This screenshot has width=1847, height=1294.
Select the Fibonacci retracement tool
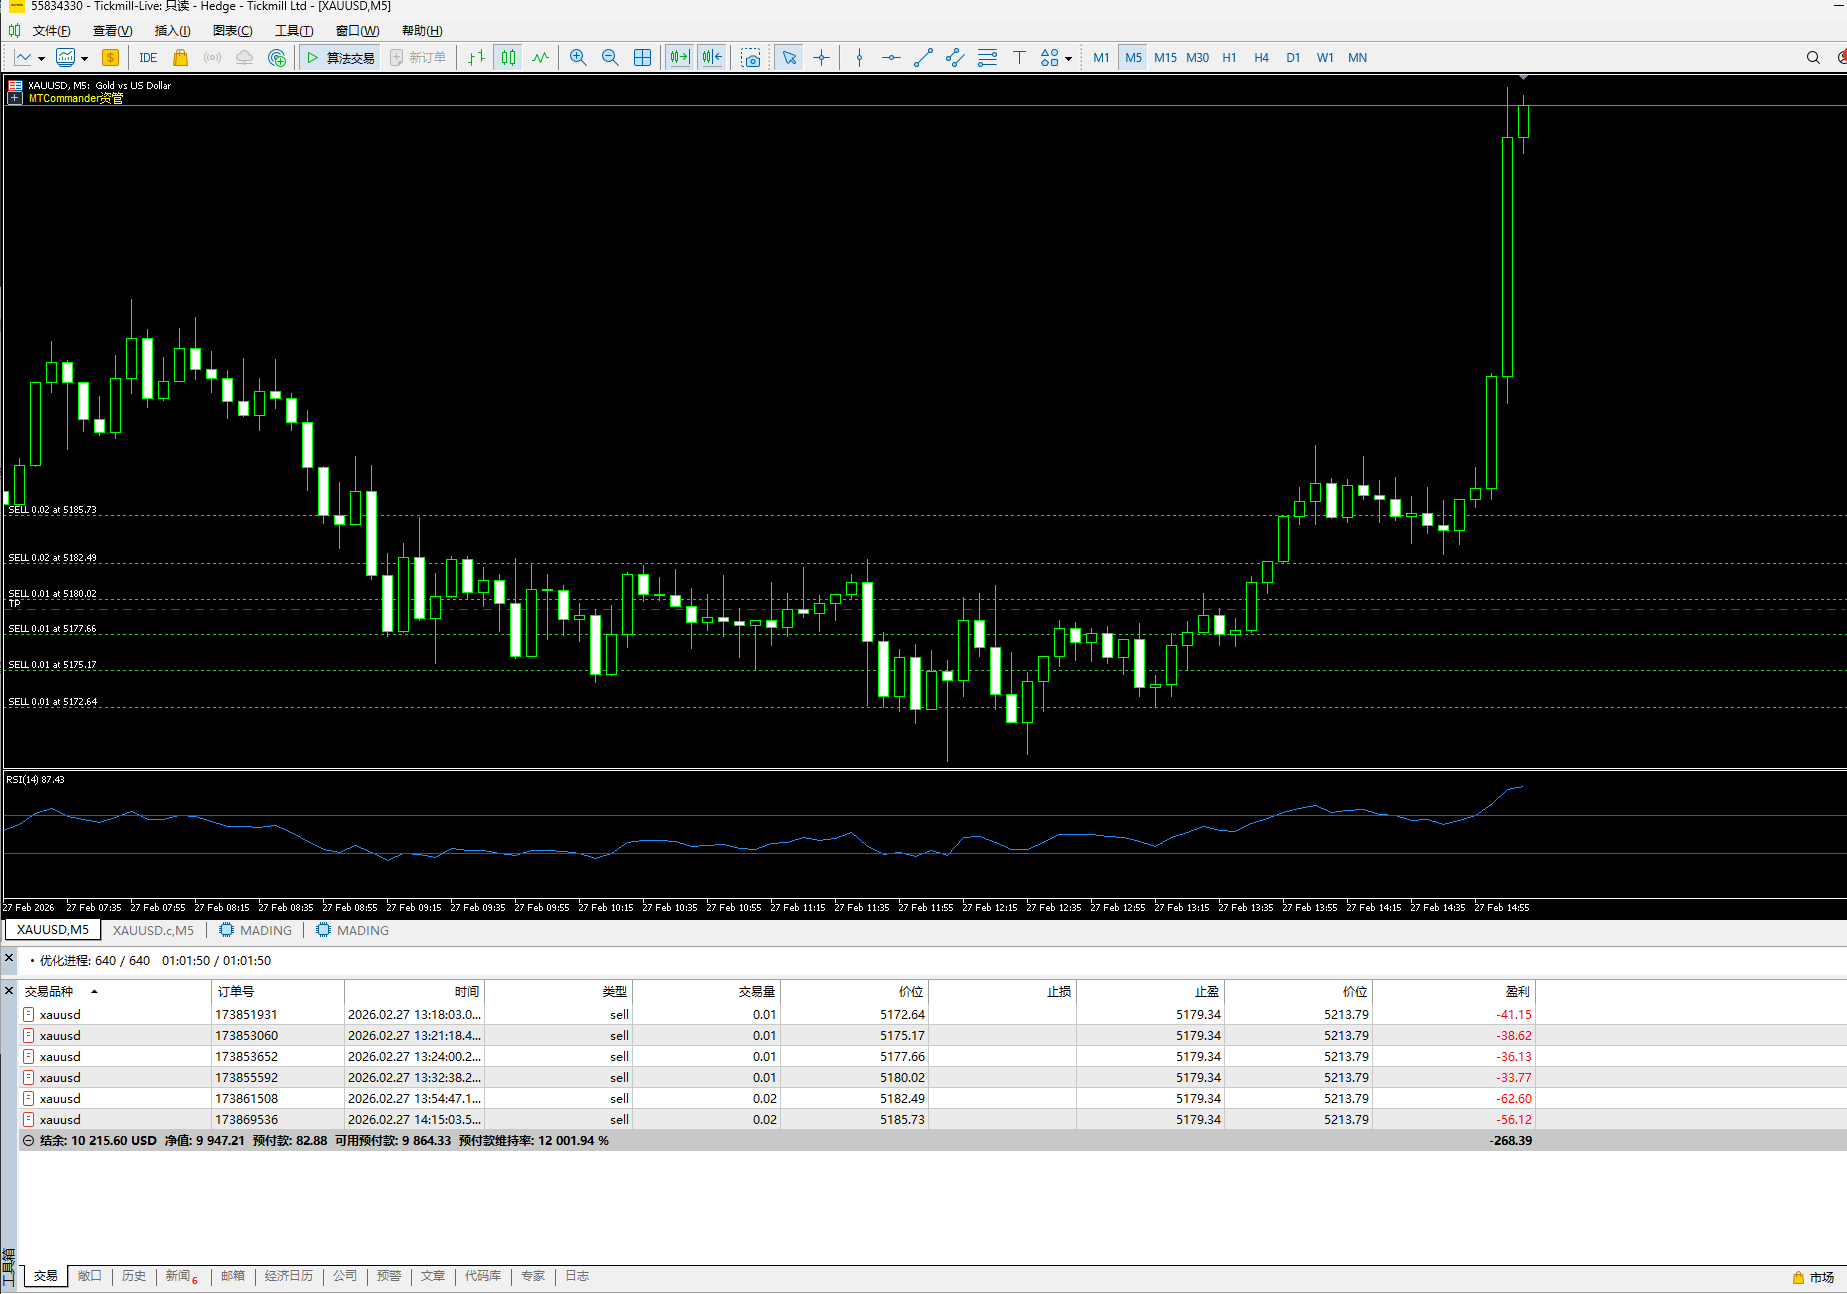(x=987, y=58)
